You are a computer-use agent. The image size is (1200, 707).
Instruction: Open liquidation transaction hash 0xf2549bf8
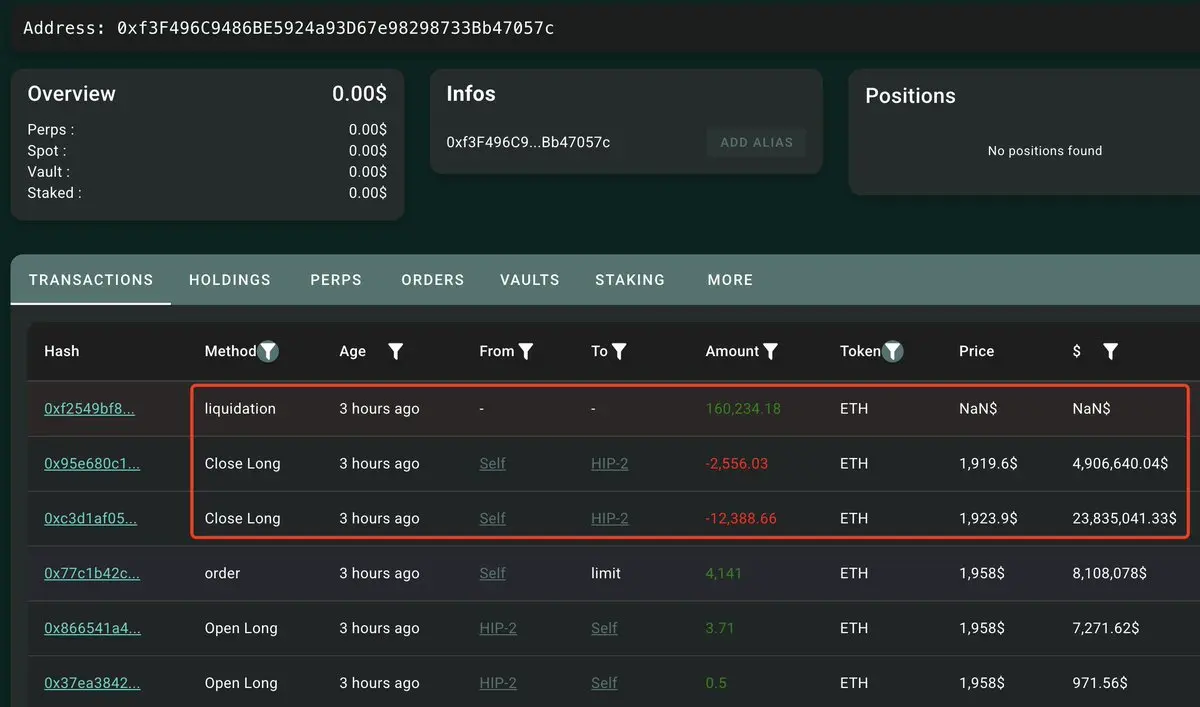click(x=89, y=409)
